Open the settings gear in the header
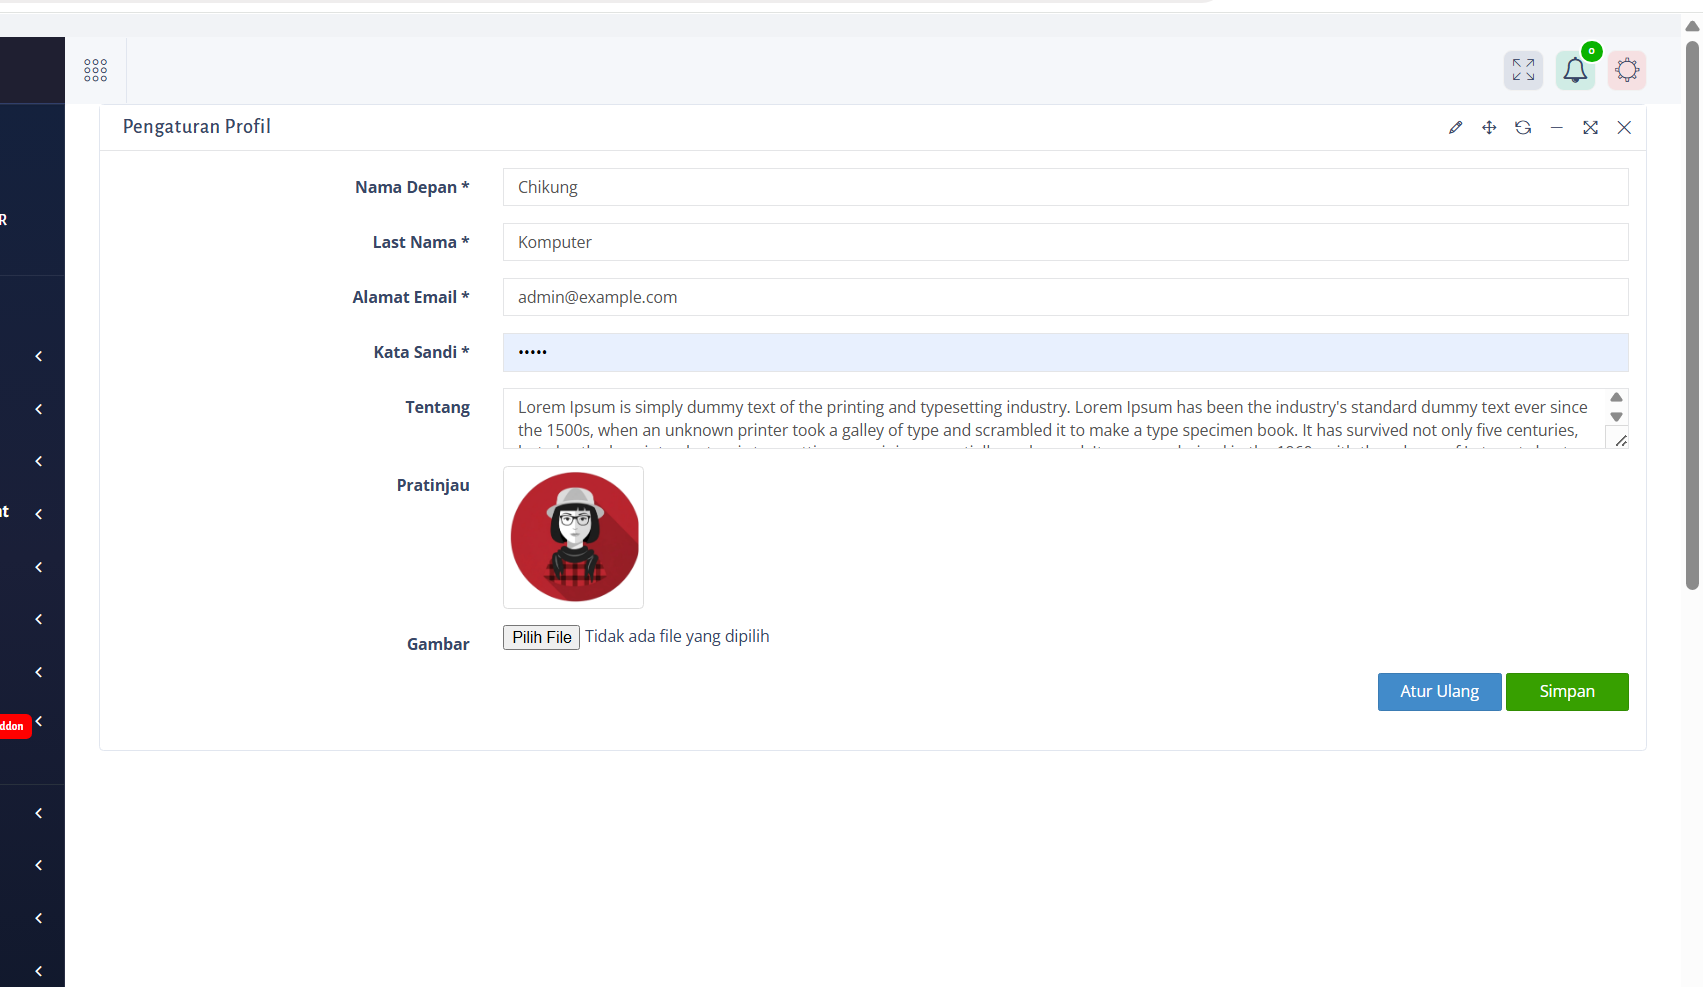 1627,70
